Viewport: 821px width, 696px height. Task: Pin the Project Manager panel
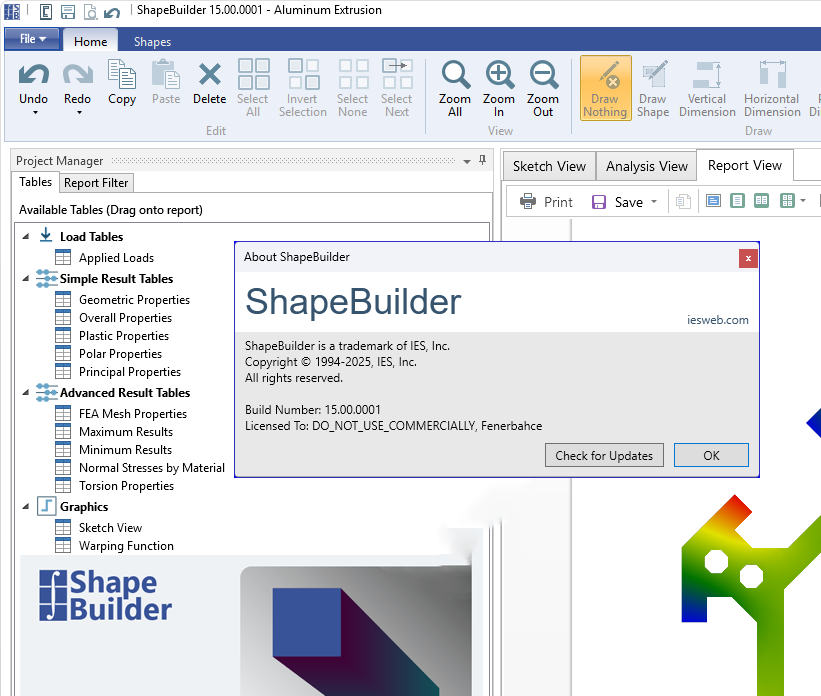[482, 160]
